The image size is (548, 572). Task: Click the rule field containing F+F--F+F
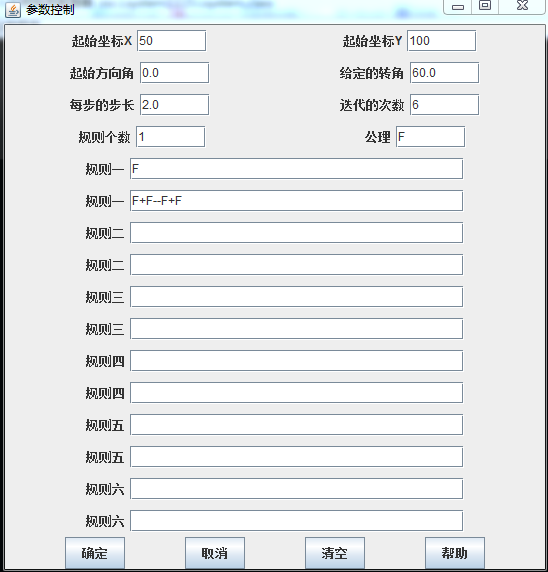(x=297, y=201)
